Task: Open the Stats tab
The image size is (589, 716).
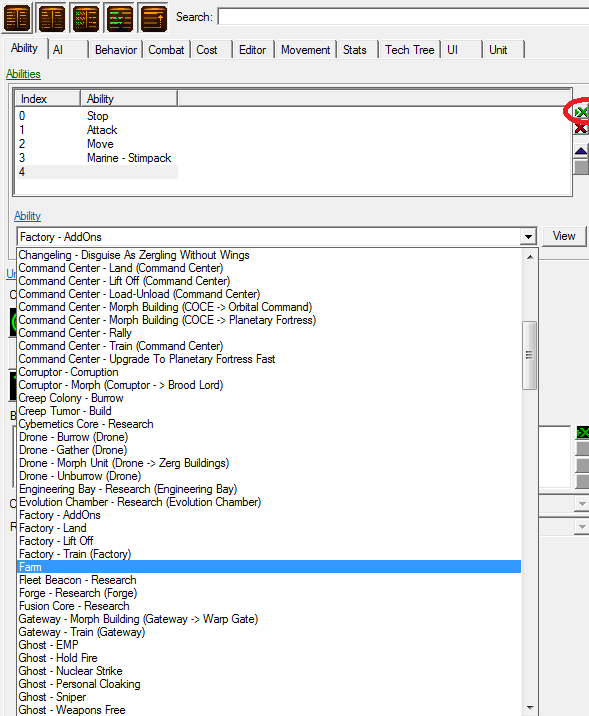Action: (357, 50)
